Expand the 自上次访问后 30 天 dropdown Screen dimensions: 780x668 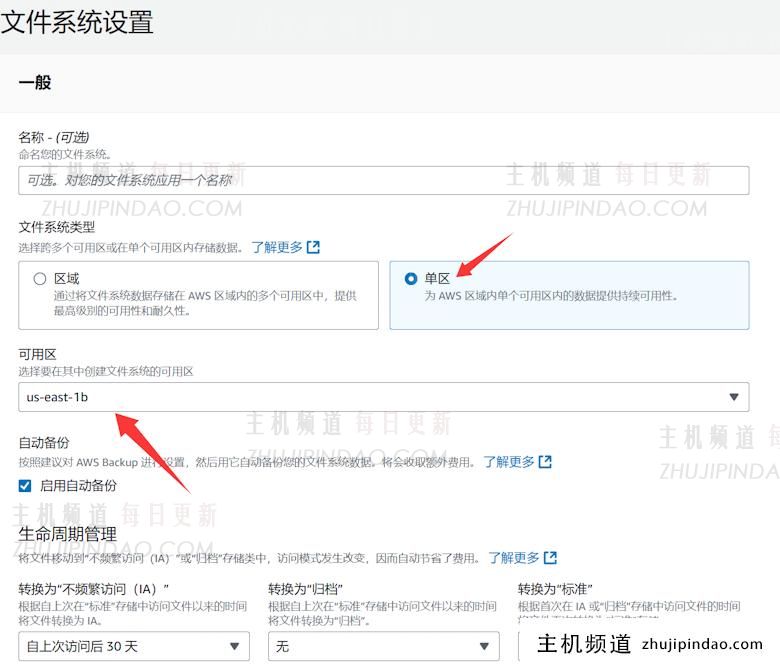[x=133, y=646]
